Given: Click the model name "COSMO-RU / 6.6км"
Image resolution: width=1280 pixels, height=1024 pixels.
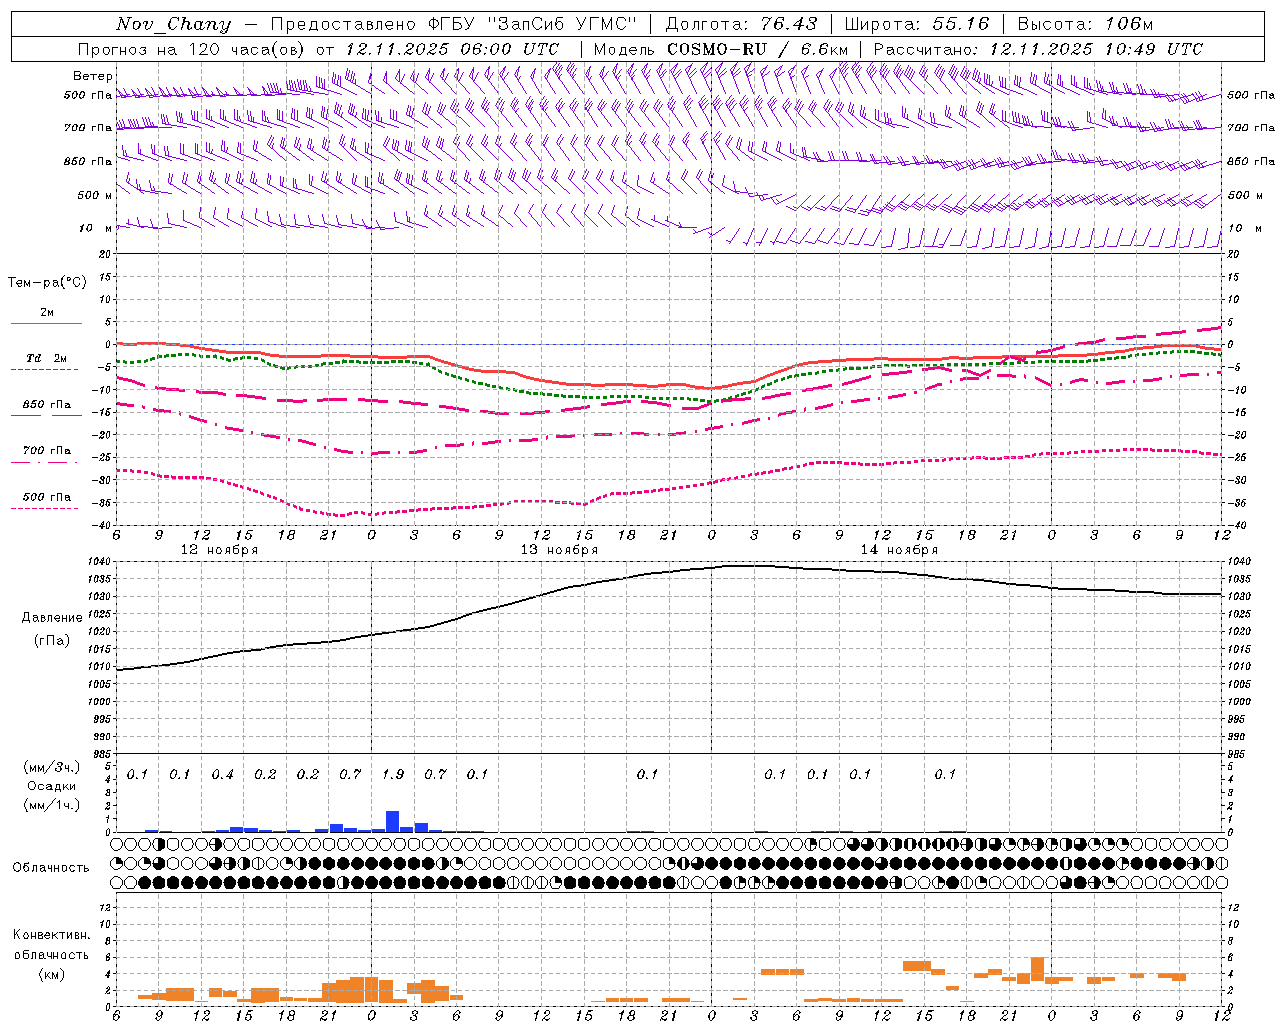Looking at the screenshot, I should point(758,49).
